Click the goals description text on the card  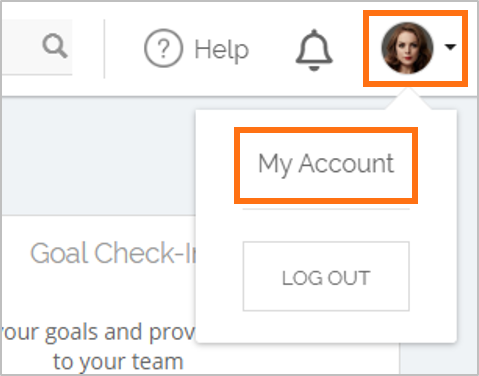[x=98, y=333]
